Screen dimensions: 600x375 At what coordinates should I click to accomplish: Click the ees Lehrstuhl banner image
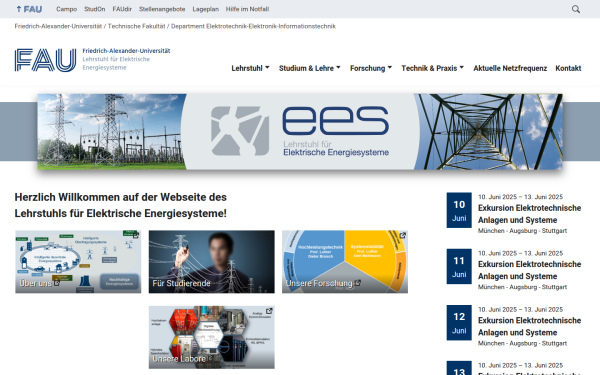[300, 132]
